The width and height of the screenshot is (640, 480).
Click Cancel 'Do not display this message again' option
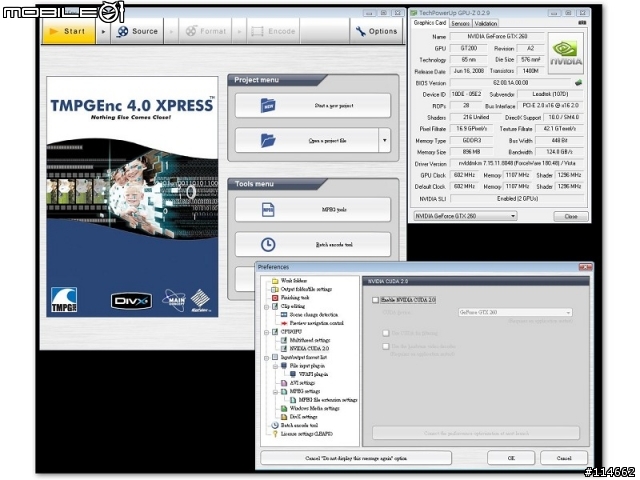tap(356, 458)
